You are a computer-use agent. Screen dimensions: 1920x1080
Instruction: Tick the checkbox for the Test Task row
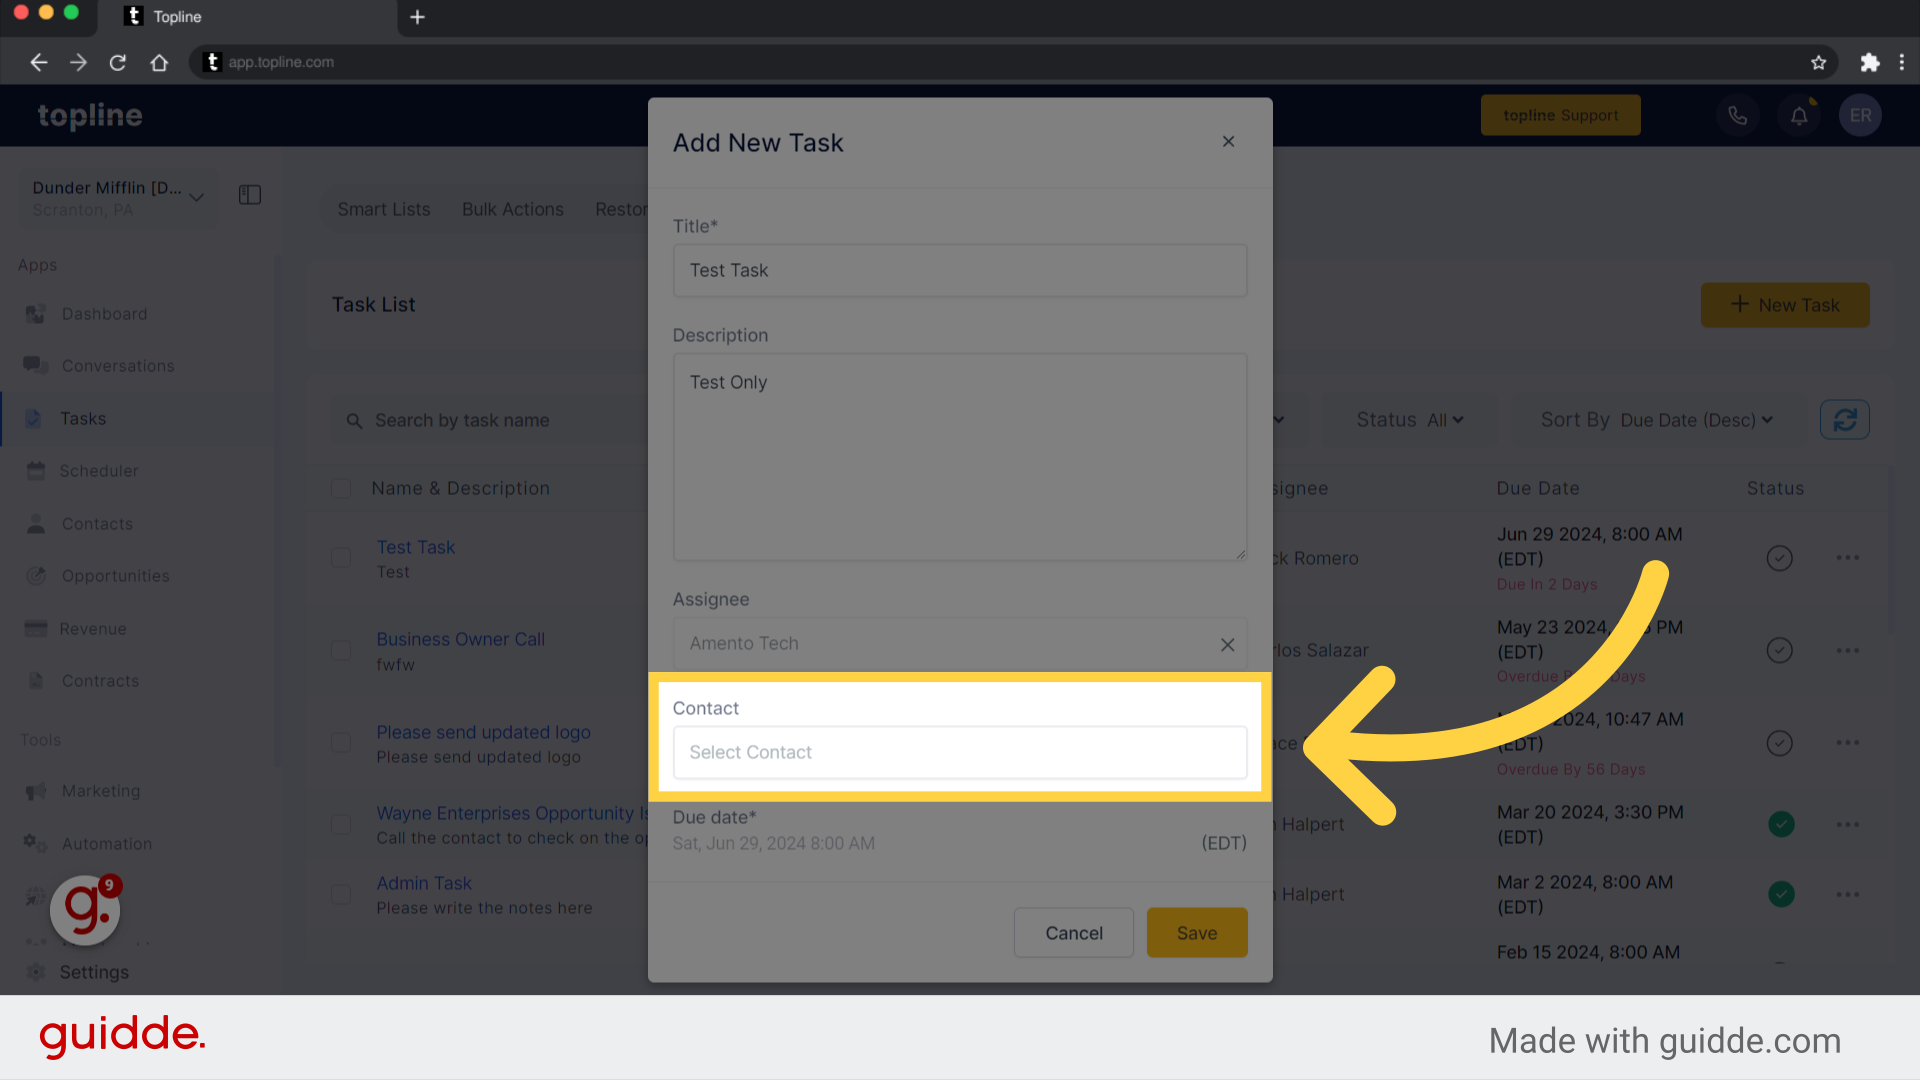tap(341, 558)
